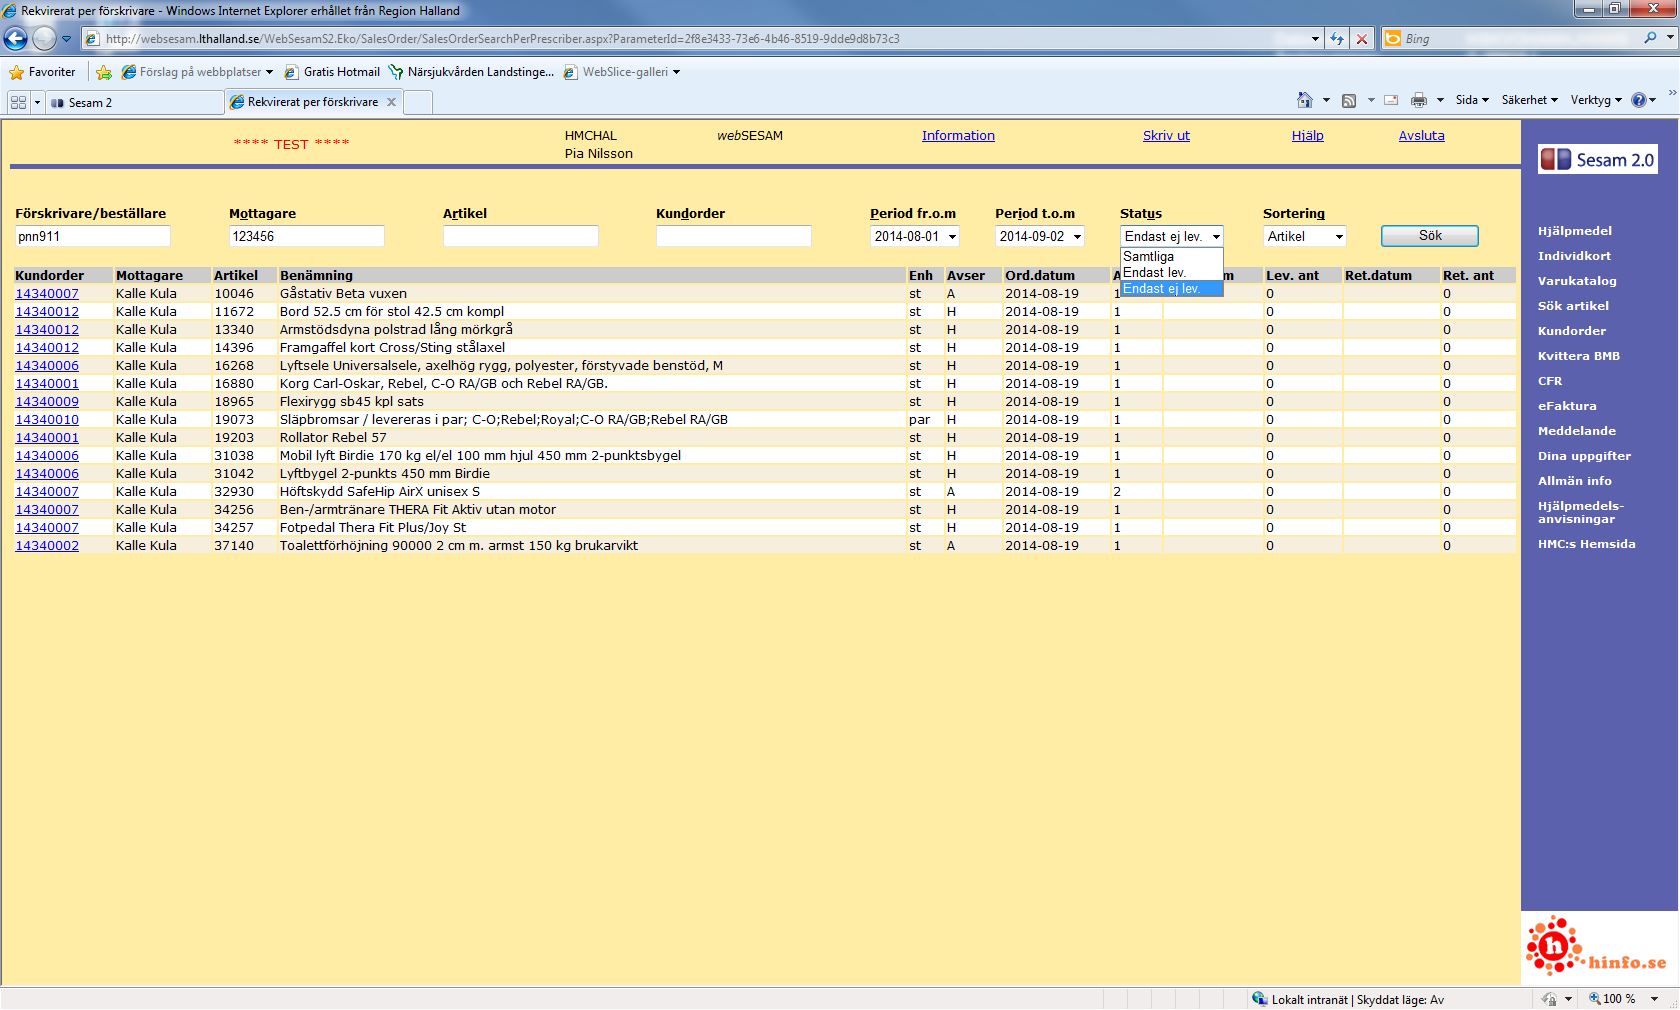Click the Stop loading red X icon
This screenshot has height=1010, width=1680.
(x=1362, y=39)
